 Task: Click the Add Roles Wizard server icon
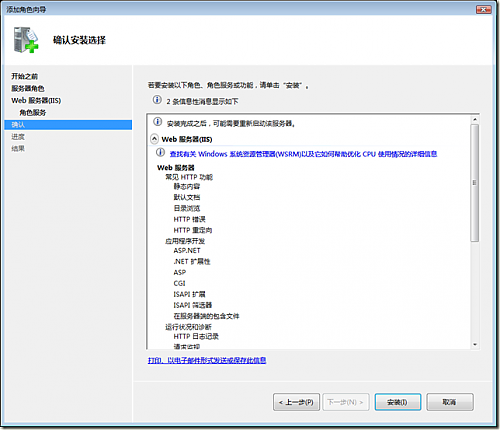(x=26, y=40)
